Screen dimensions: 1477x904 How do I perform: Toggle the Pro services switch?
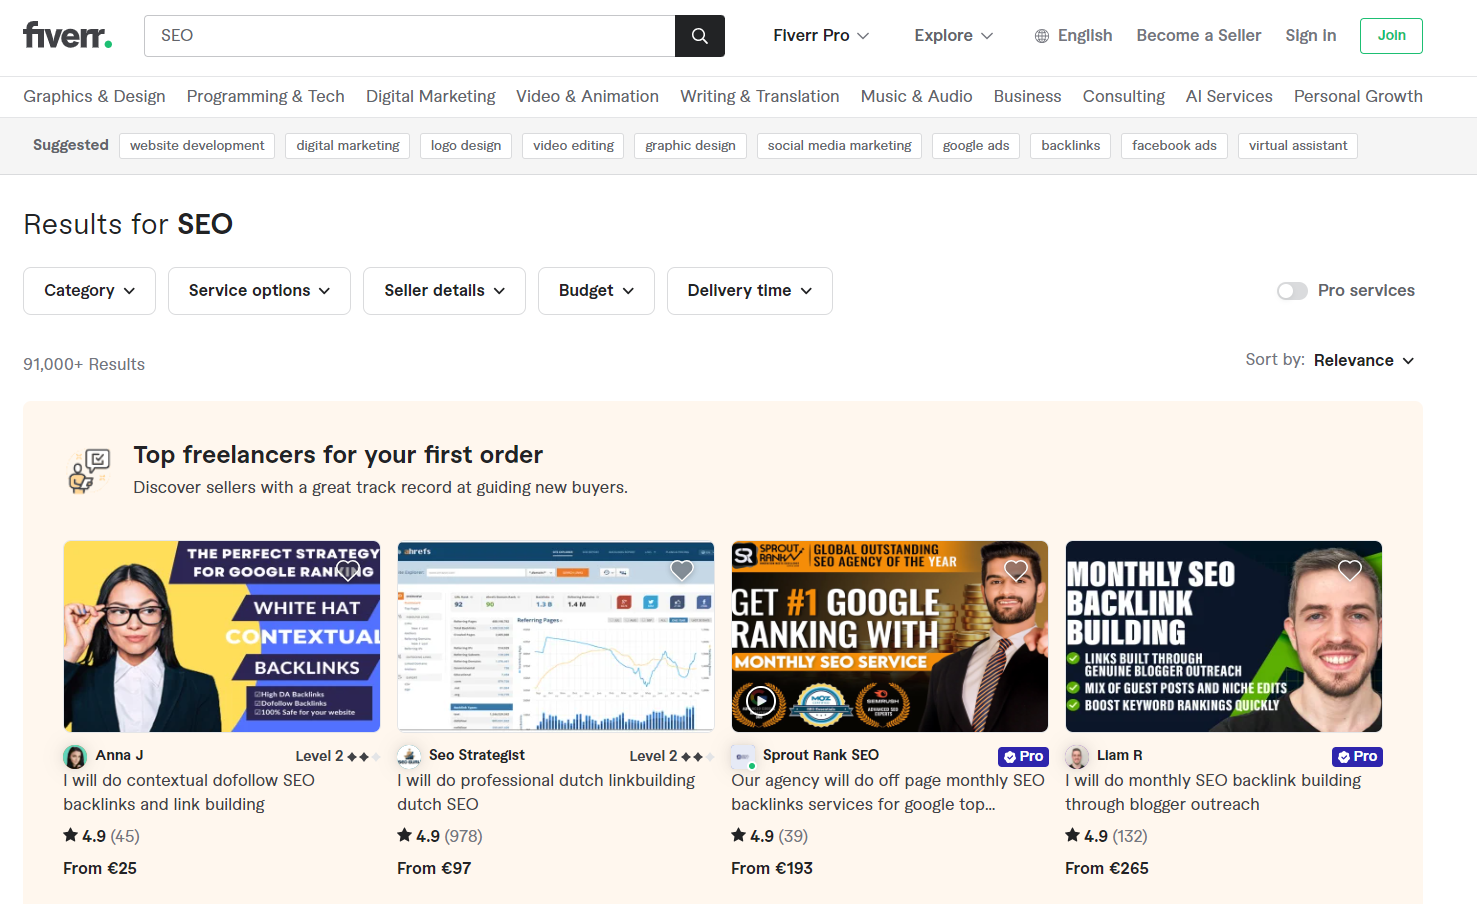tap(1292, 291)
